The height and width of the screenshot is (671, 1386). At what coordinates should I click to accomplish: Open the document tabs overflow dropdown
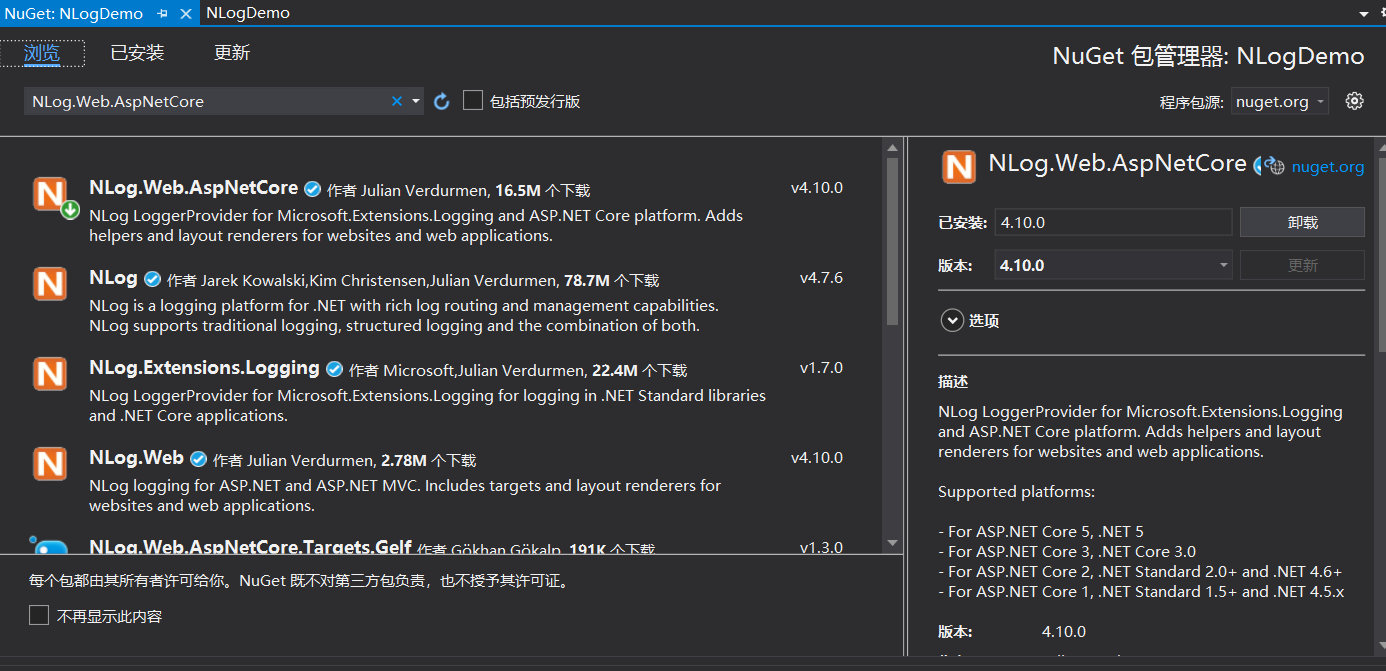(1364, 14)
